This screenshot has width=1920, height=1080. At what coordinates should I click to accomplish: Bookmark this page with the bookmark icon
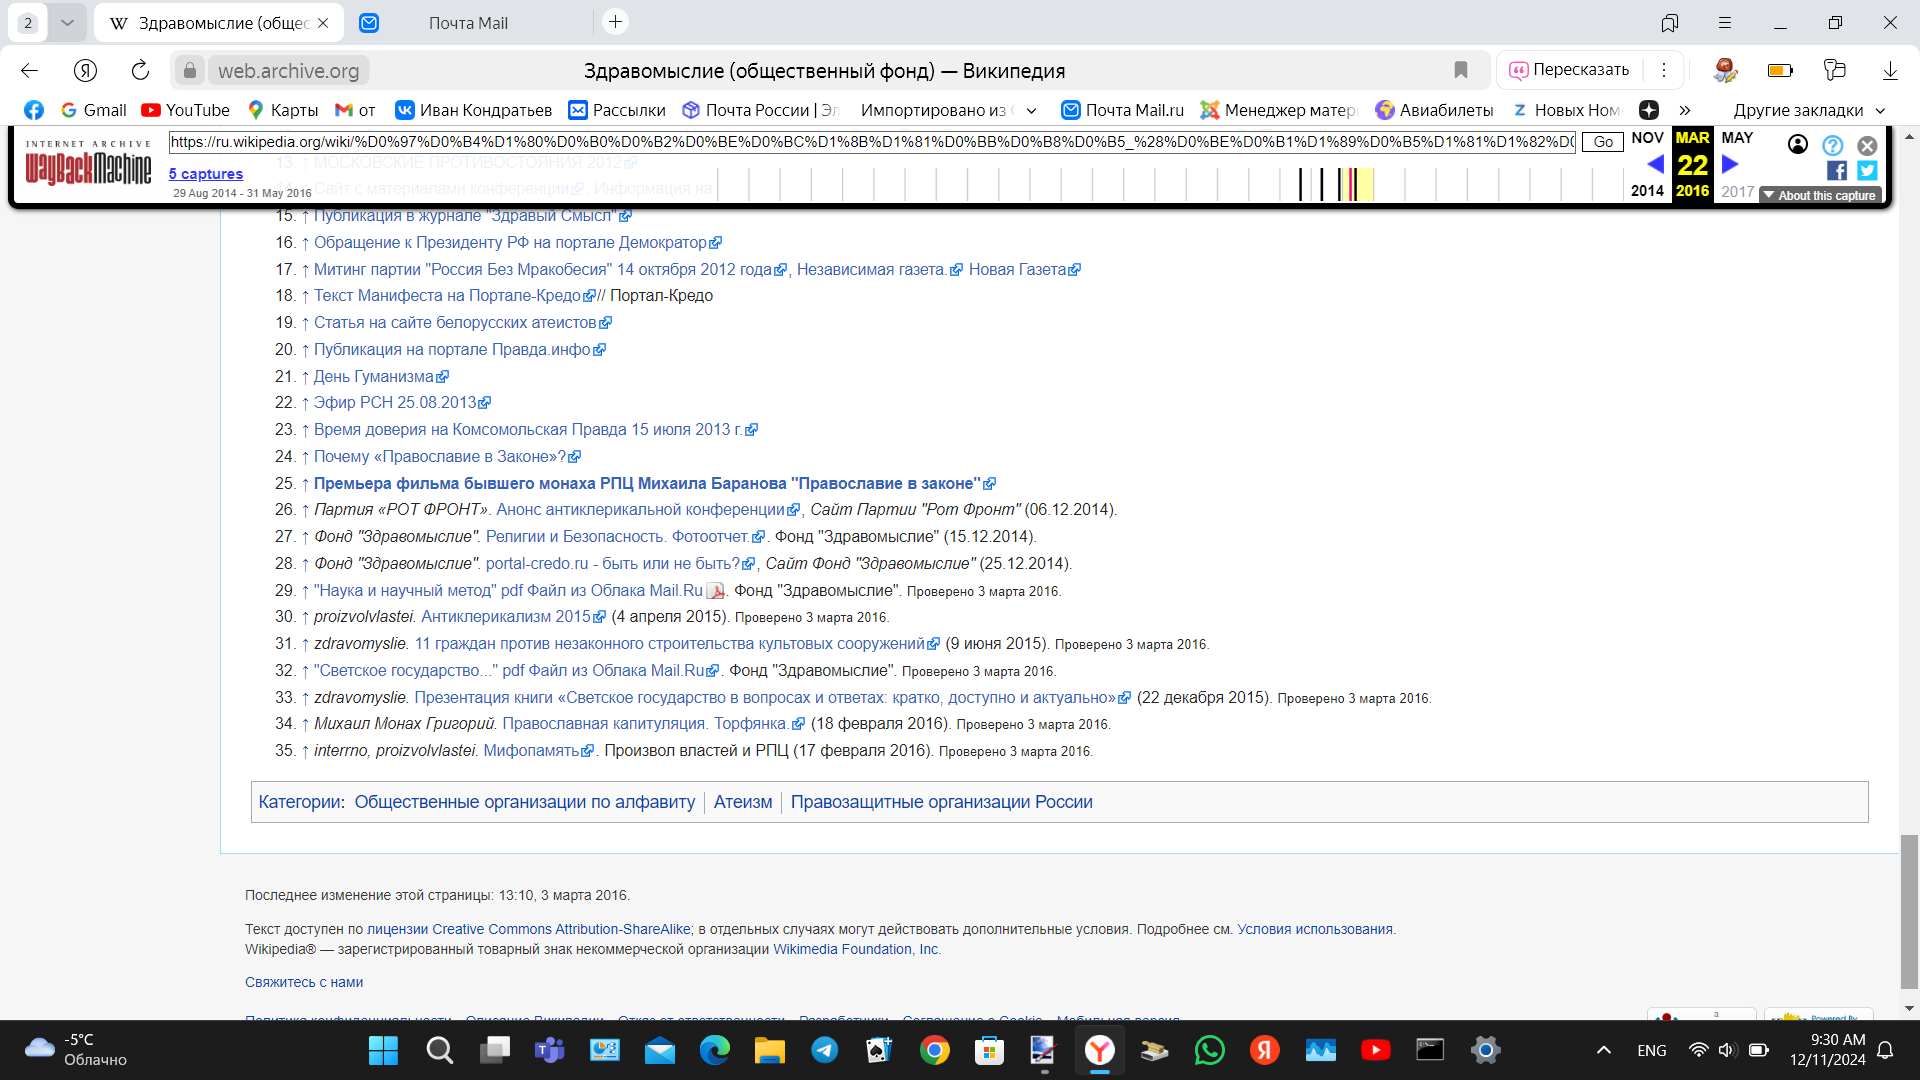[1461, 70]
